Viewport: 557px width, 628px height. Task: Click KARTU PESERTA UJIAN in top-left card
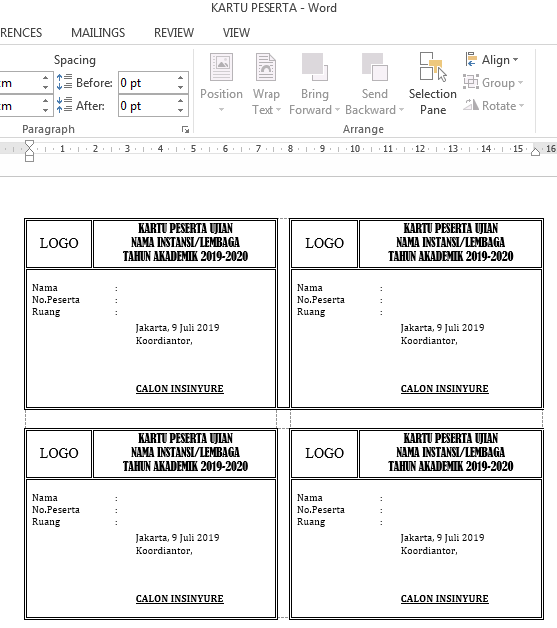tap(185, 229)
